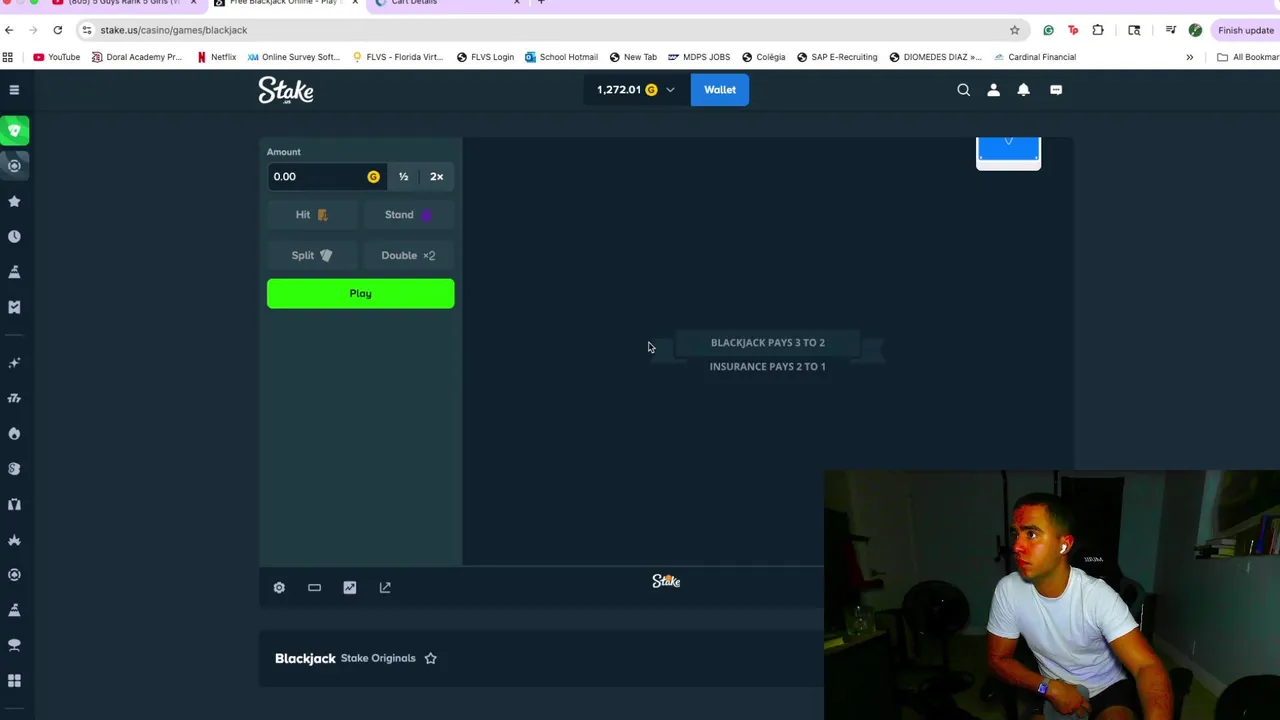This screenshot has width=1280, height=720.
Task: Open the notifications bell icon
Action: (x=1023, y=90)
